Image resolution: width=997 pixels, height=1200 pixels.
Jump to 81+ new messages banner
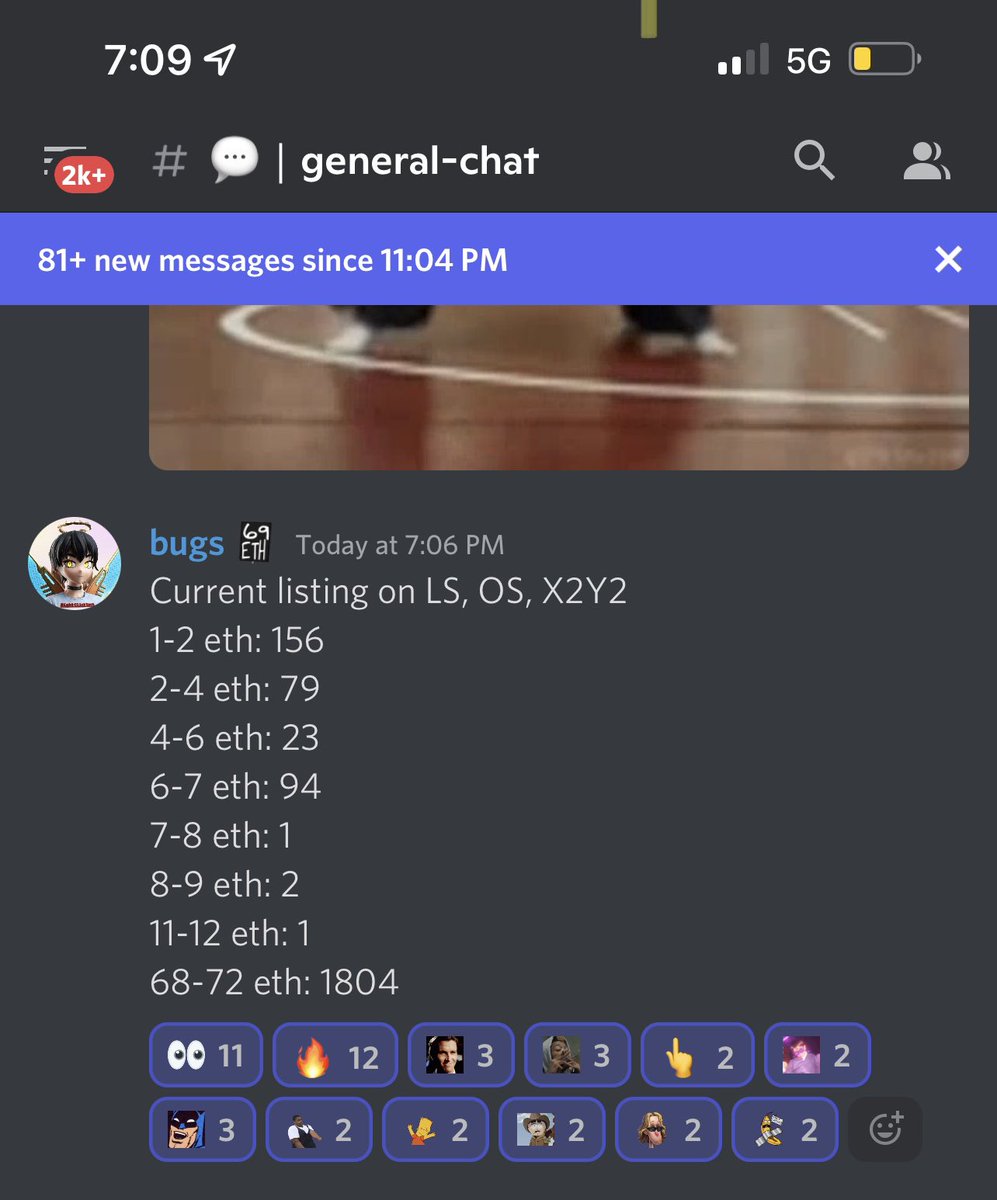point(272,260)
